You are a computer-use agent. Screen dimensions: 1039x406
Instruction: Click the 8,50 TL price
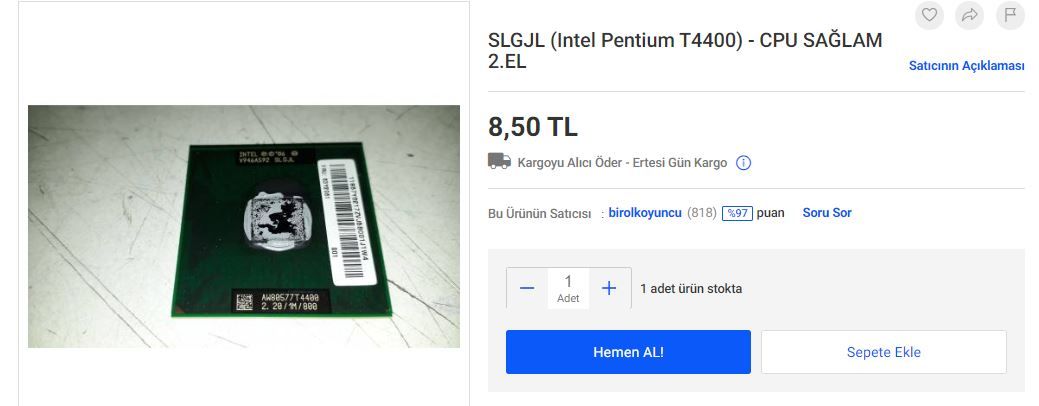click(533, 127)
